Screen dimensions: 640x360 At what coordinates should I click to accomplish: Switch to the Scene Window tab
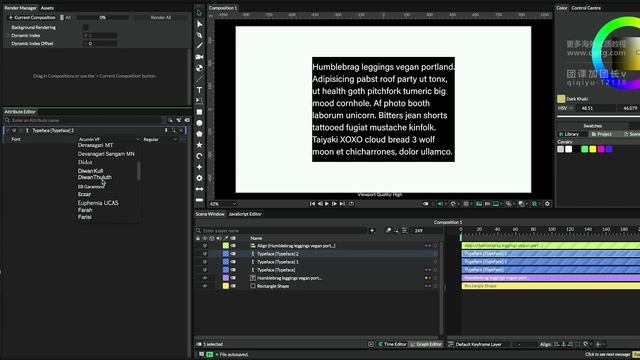tap(210, 214)
